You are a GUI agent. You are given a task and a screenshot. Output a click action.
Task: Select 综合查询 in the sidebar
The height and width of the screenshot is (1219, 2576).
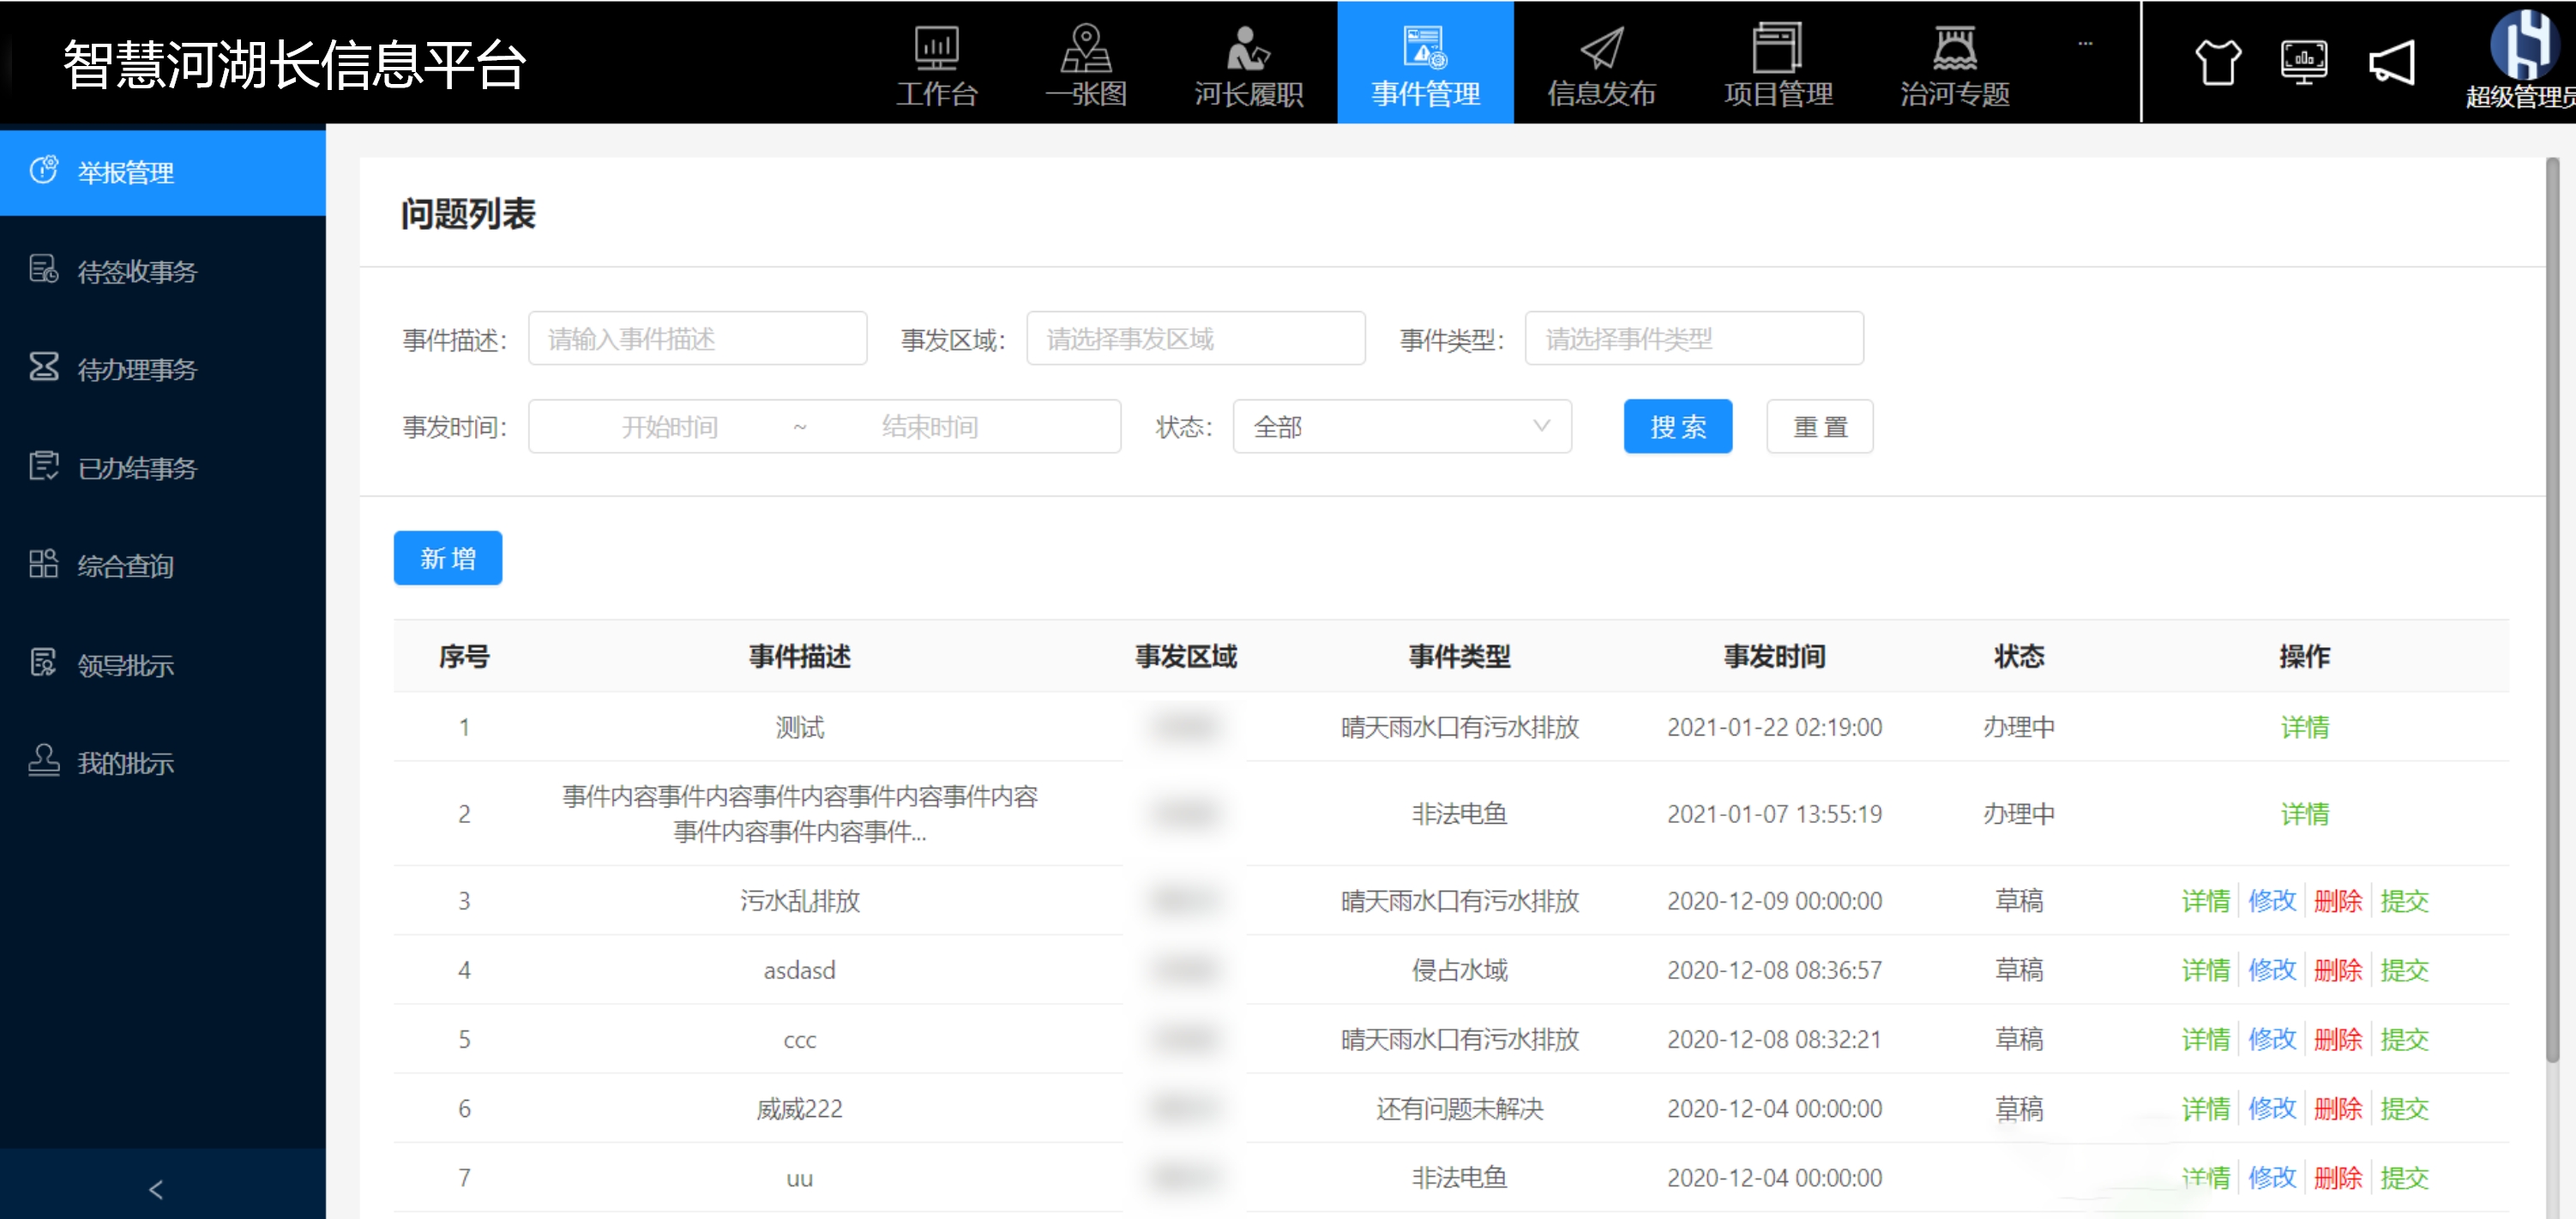(125, 566)
